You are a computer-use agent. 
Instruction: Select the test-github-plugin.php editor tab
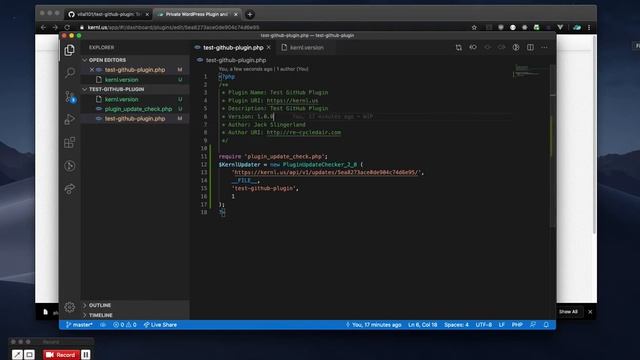(233, 48)
